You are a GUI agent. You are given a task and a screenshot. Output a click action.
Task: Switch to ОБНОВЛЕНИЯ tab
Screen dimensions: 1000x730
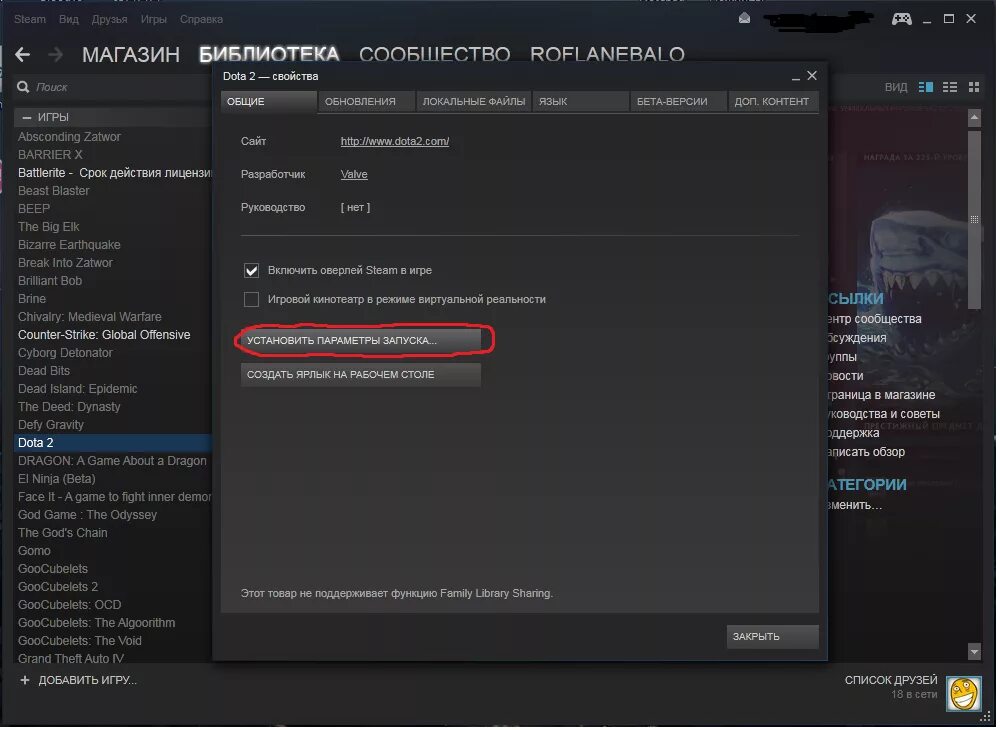point(366,101)
